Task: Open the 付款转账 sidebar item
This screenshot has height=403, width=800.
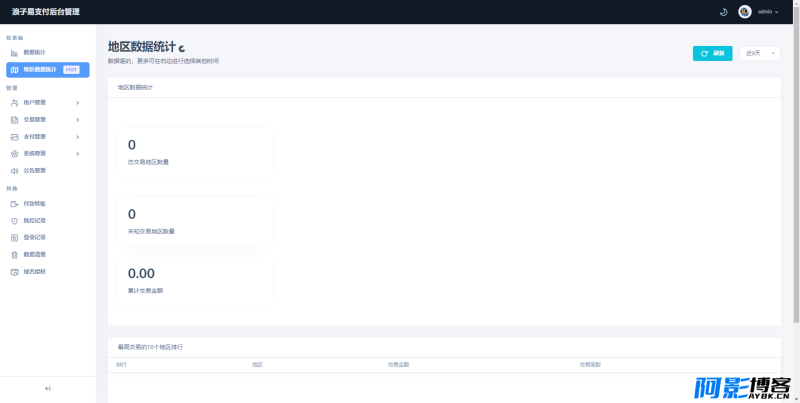Action: point(48,204)
